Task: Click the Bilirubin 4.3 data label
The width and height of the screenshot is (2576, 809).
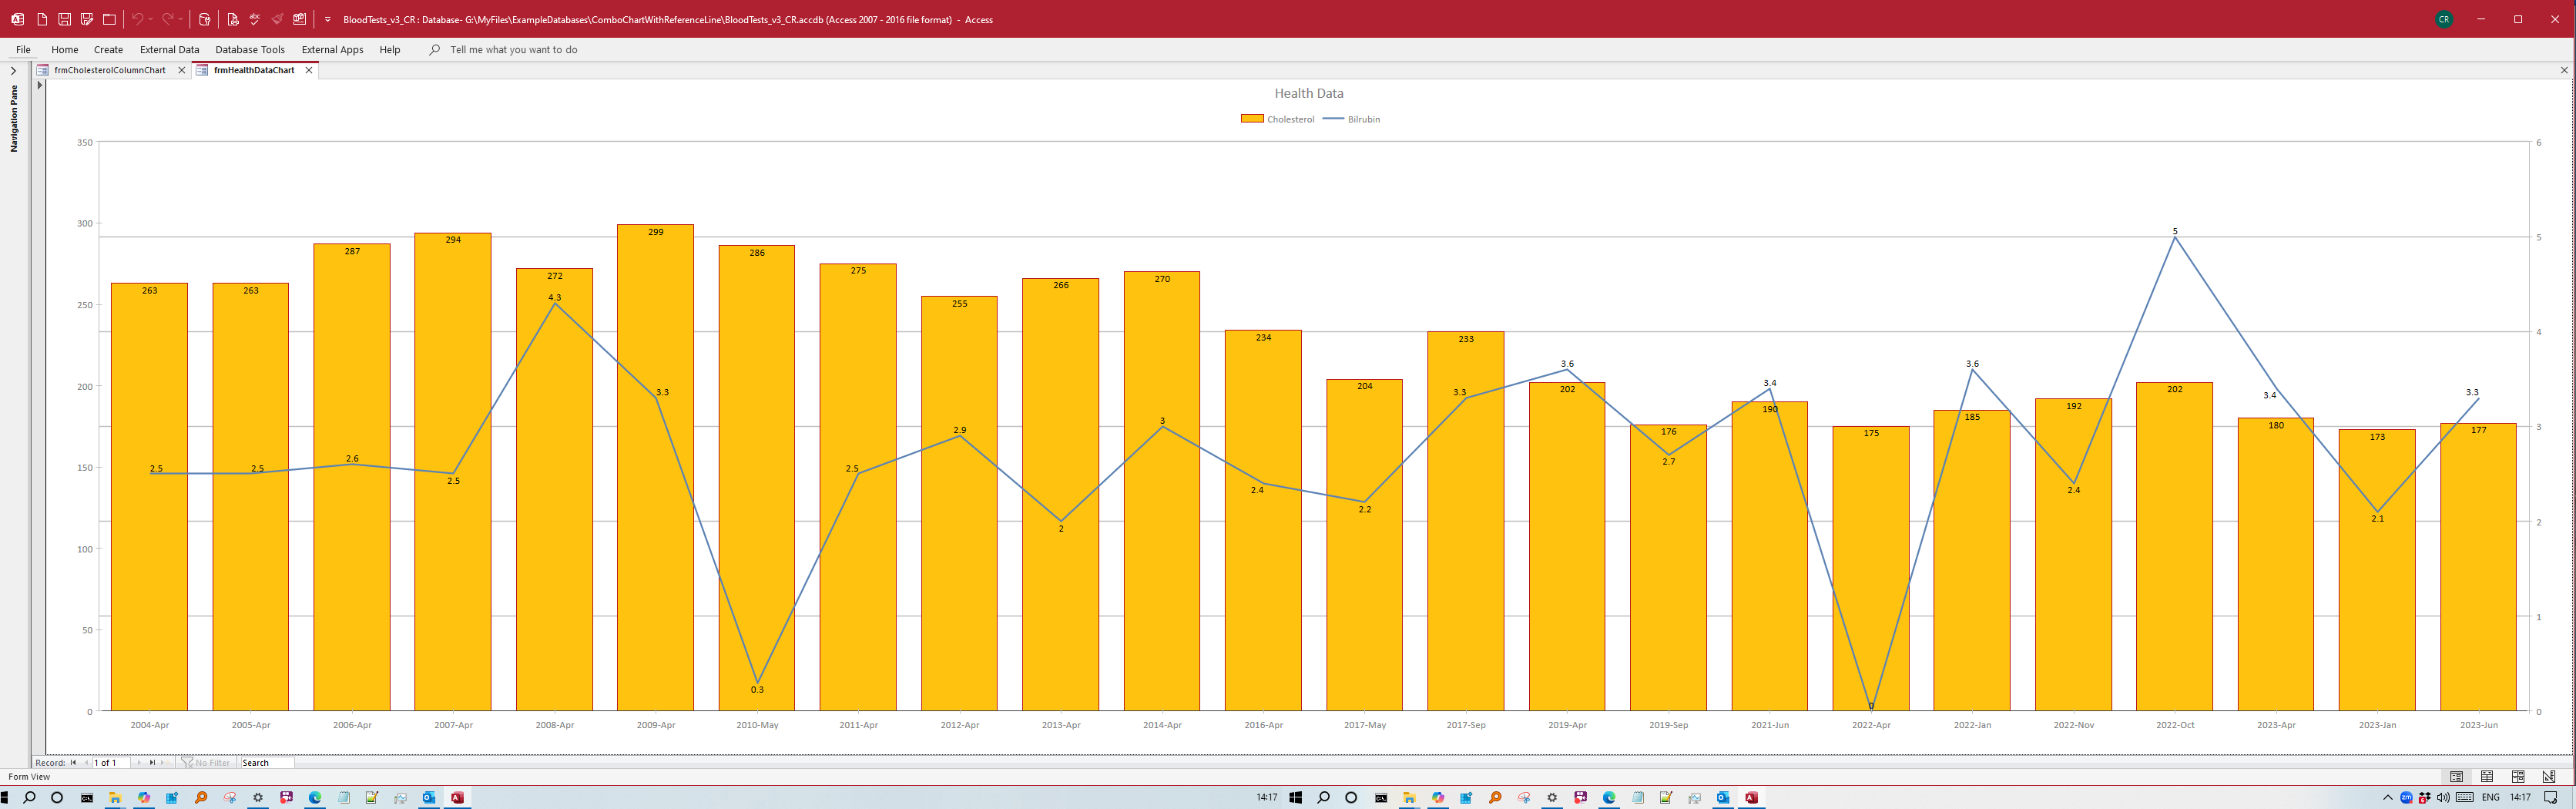Action: 555,297
